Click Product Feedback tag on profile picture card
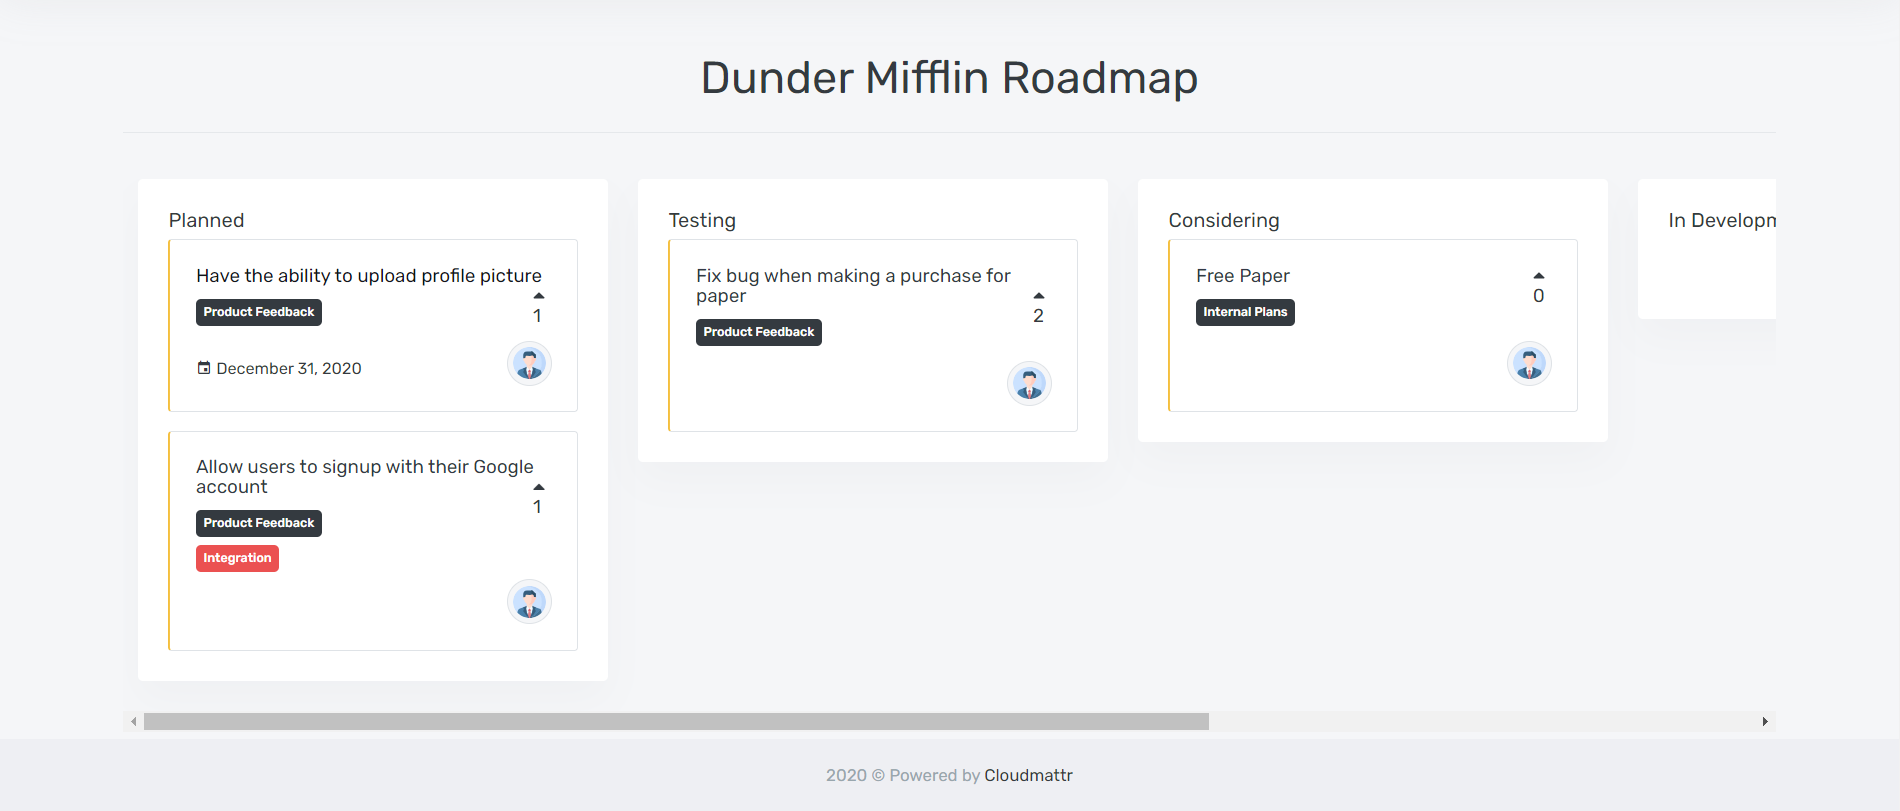 click(x=259, y=312)
